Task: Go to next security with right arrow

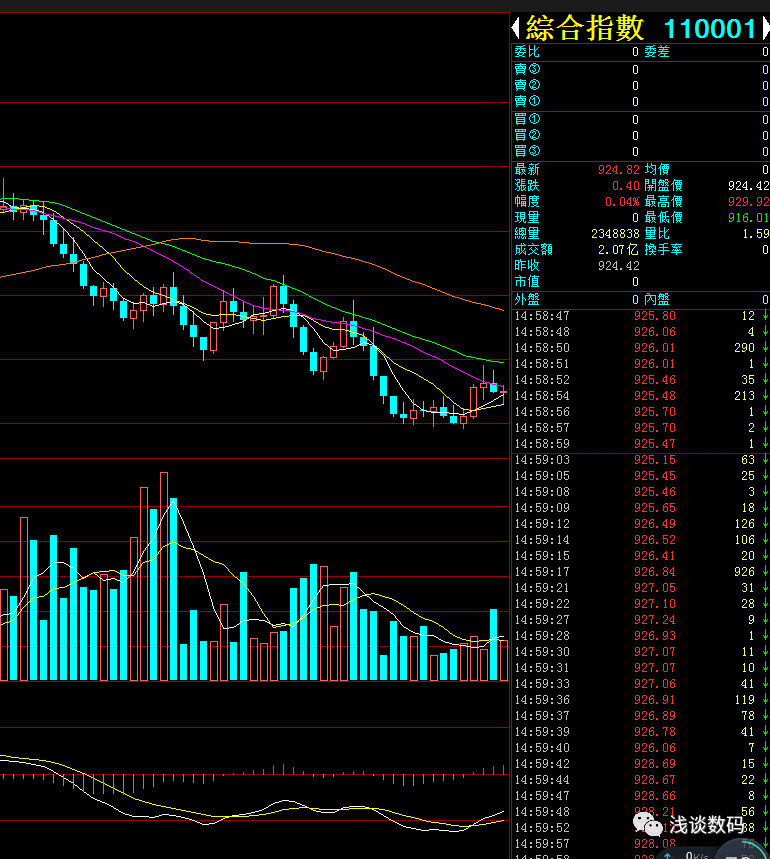Action: 766,27
